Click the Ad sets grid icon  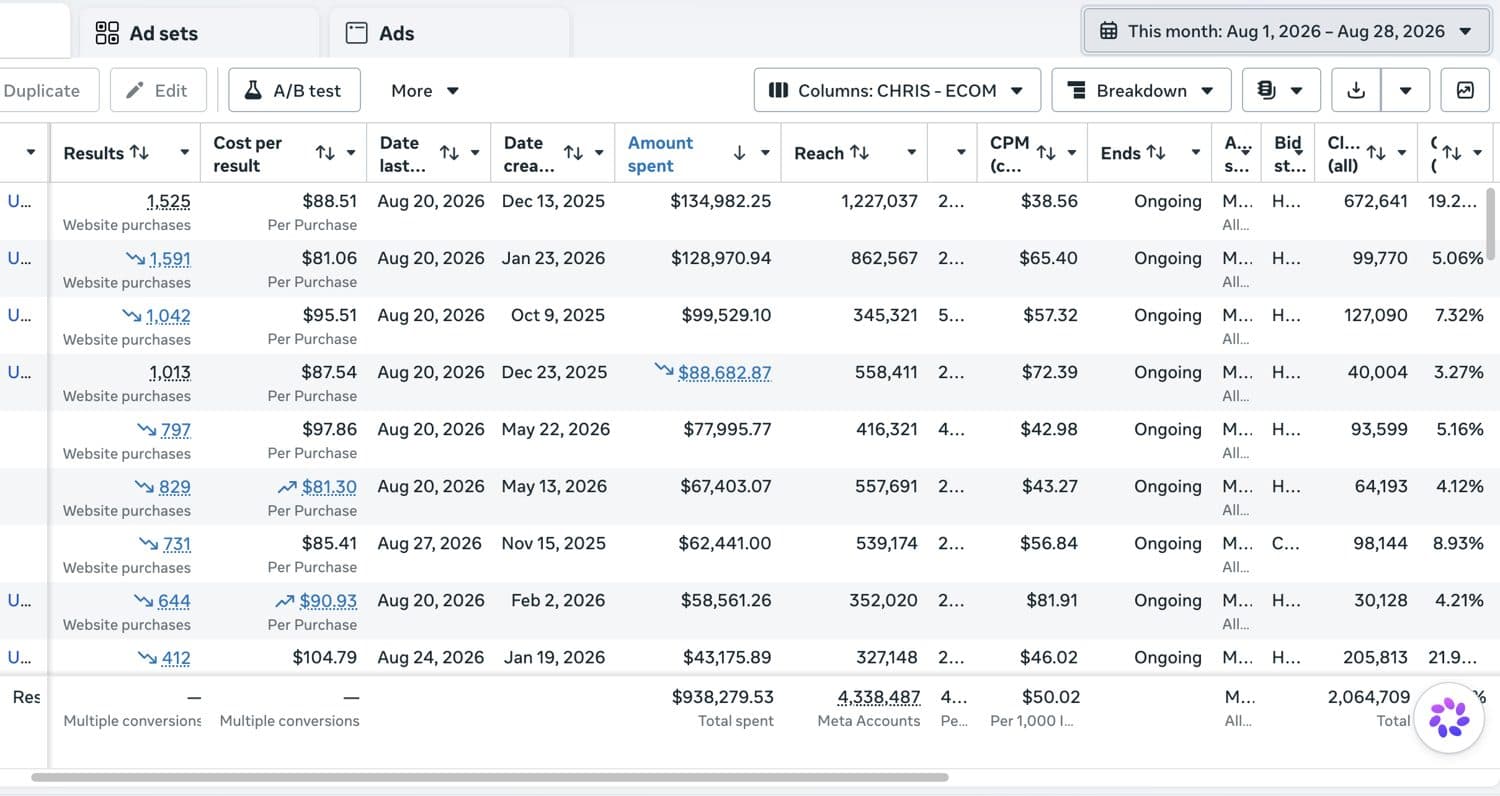pos(107,33)
